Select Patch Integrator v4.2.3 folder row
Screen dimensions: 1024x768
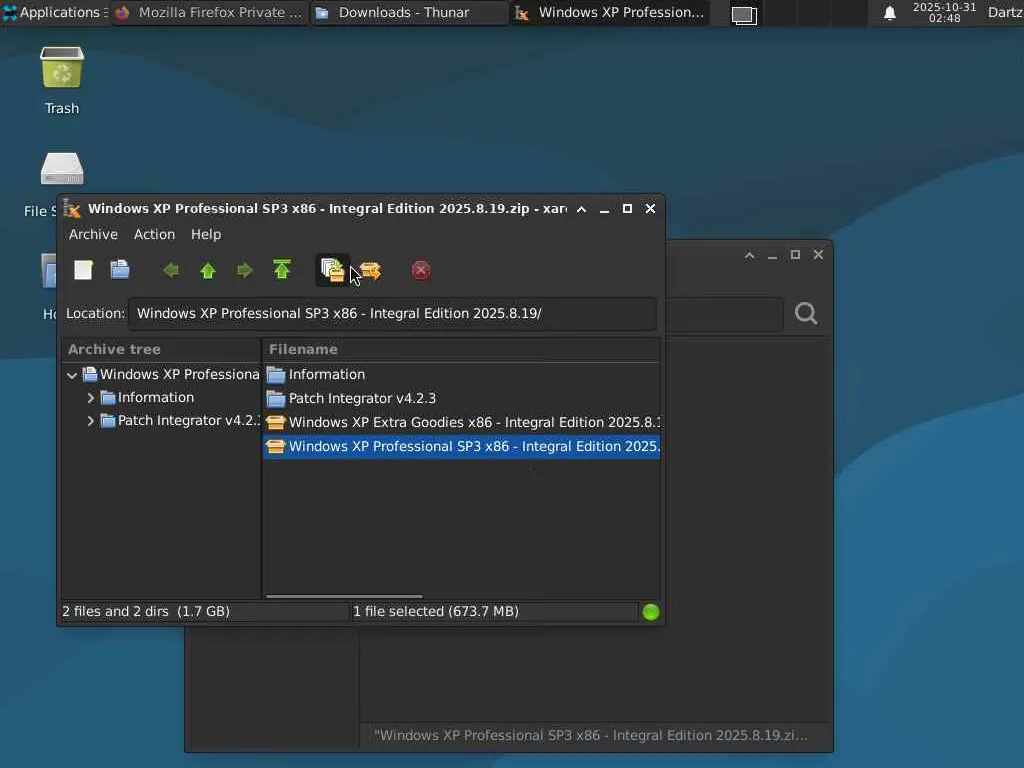pos(461,398)
